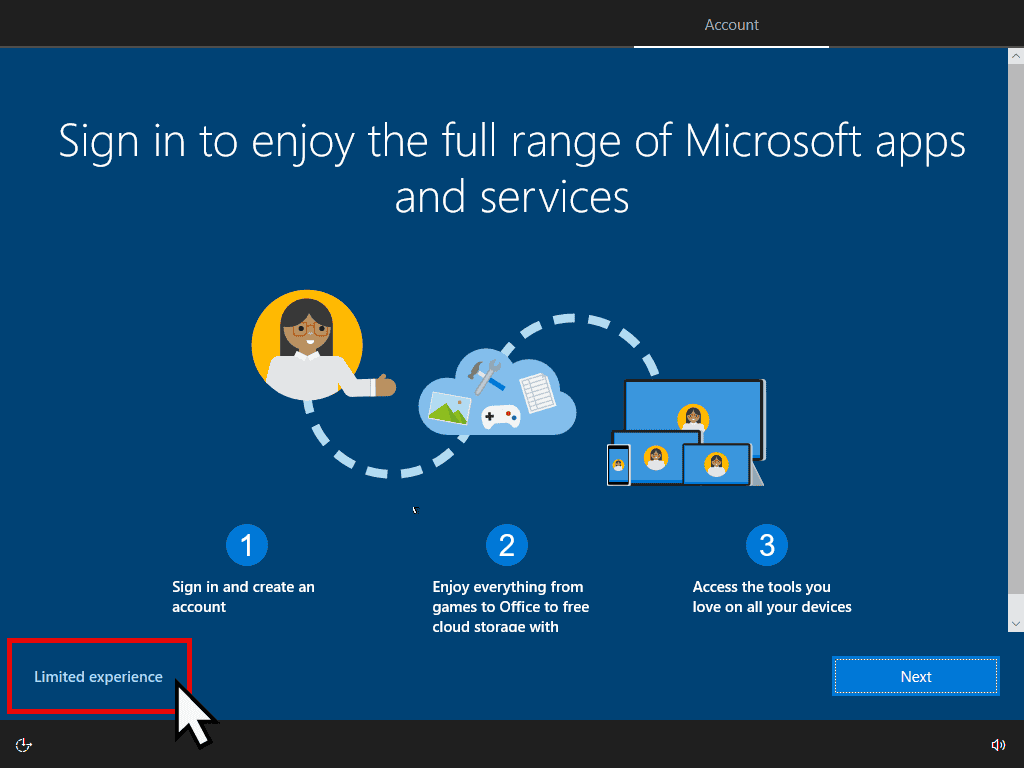
Task: Click the hammer and wrench icon
Action: (489, 376)
